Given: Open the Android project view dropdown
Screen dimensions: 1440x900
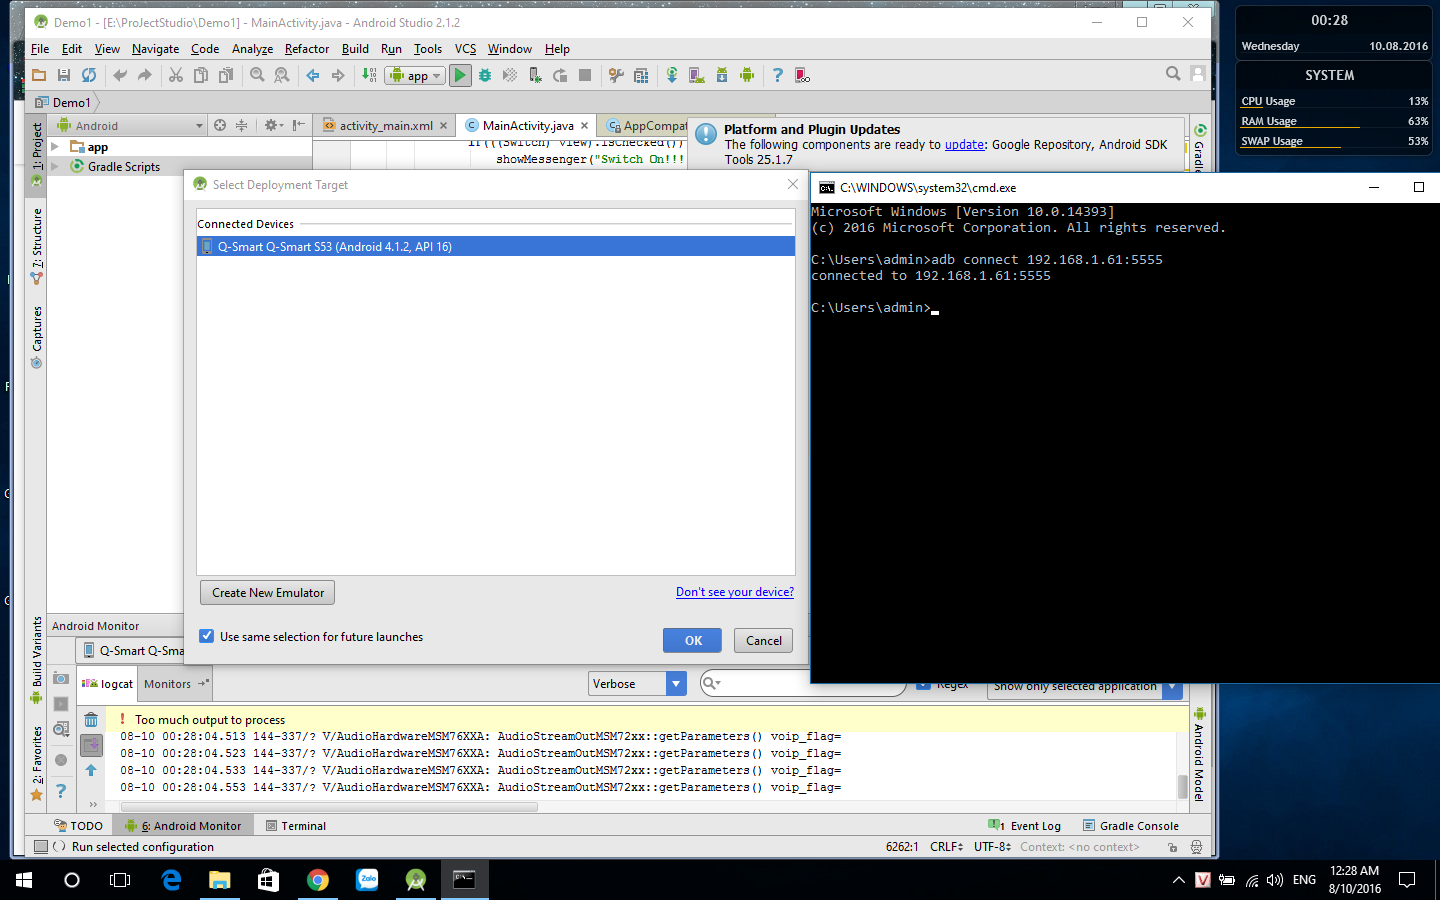Looking at the screenshot, I should click(130, 125).
